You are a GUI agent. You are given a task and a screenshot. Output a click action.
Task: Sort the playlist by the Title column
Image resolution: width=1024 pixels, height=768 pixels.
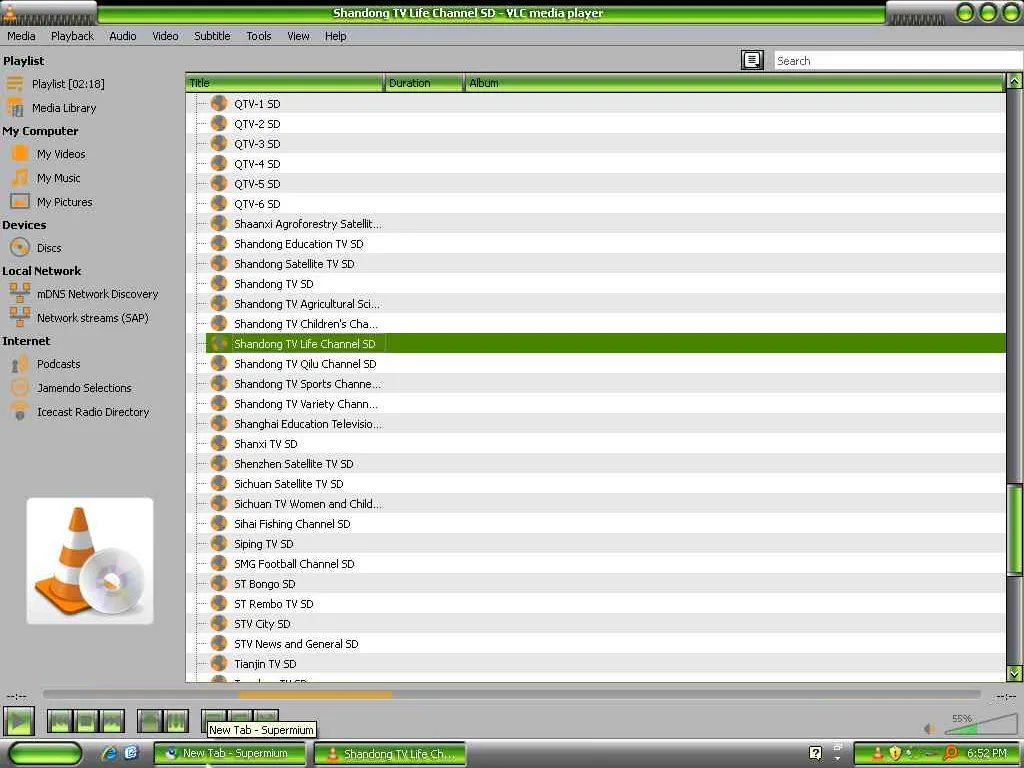point(285,83)
